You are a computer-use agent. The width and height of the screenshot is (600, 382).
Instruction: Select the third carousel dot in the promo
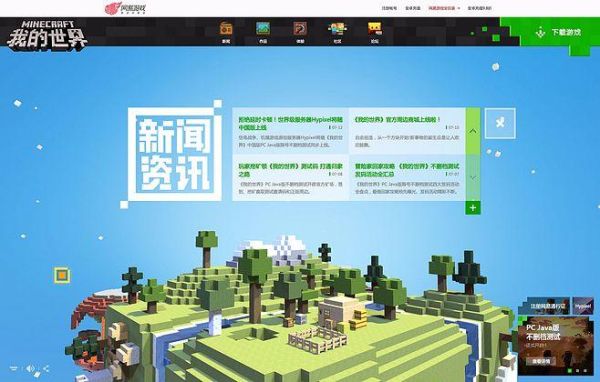click(585, 371)
